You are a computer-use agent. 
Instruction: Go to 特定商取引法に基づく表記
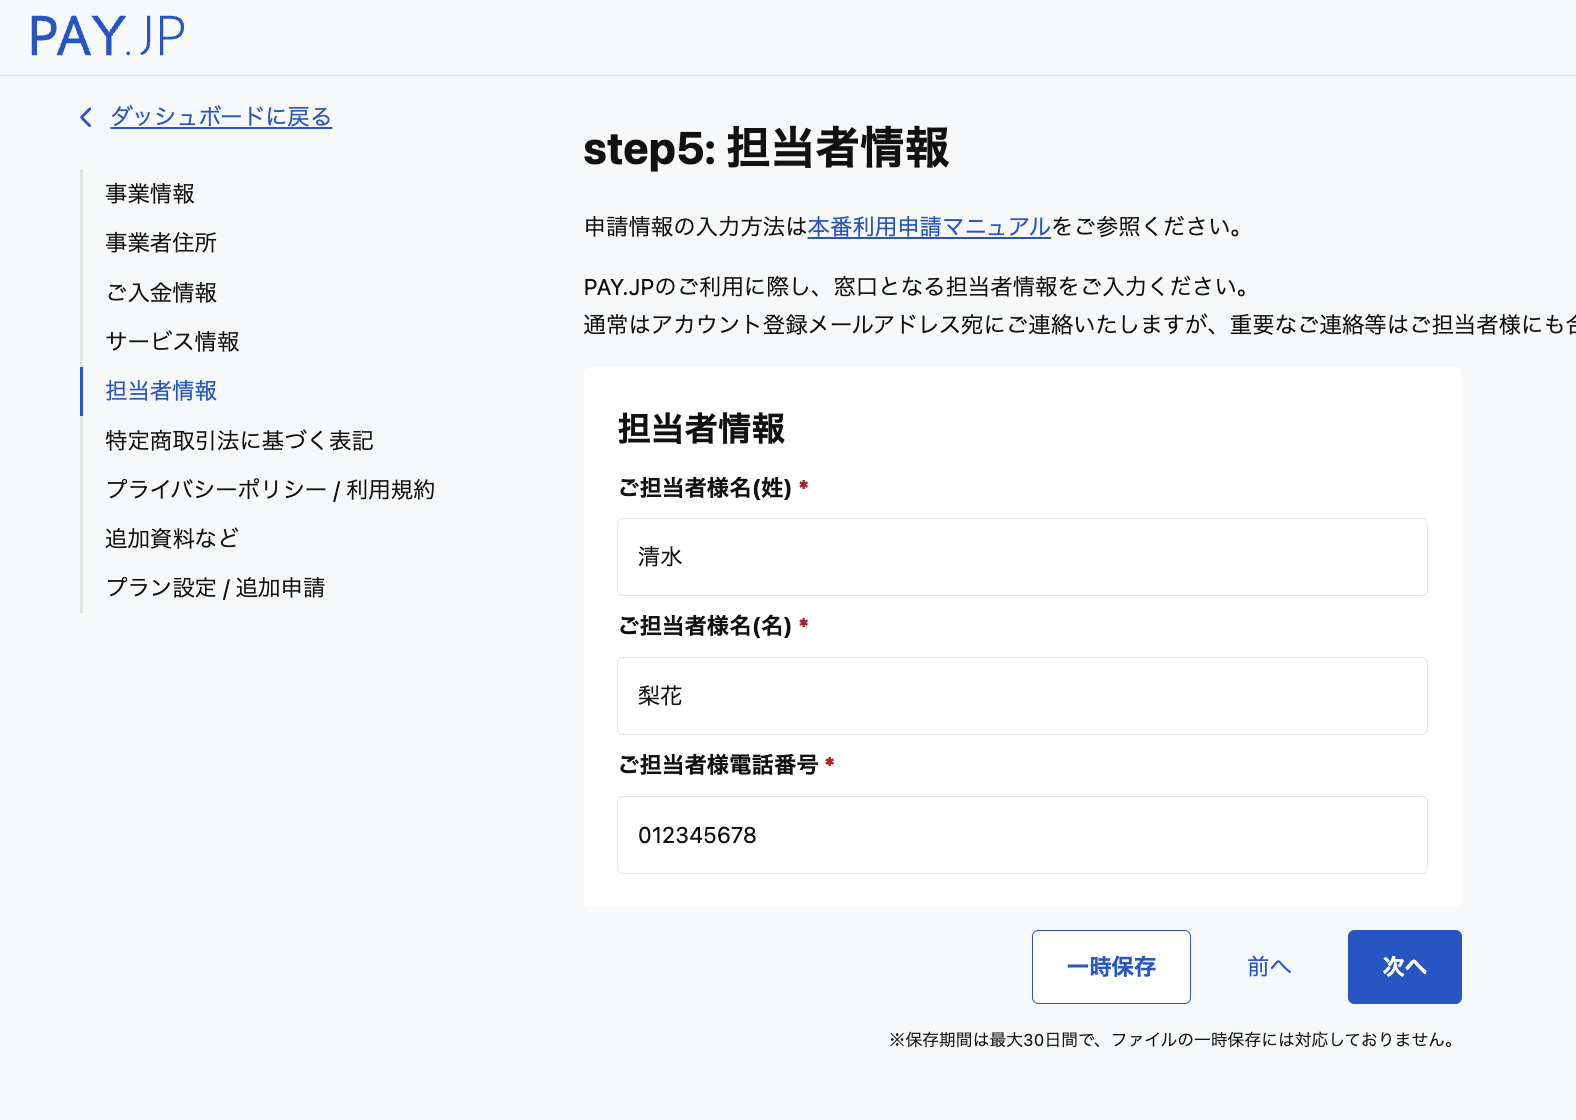point(239,440)
